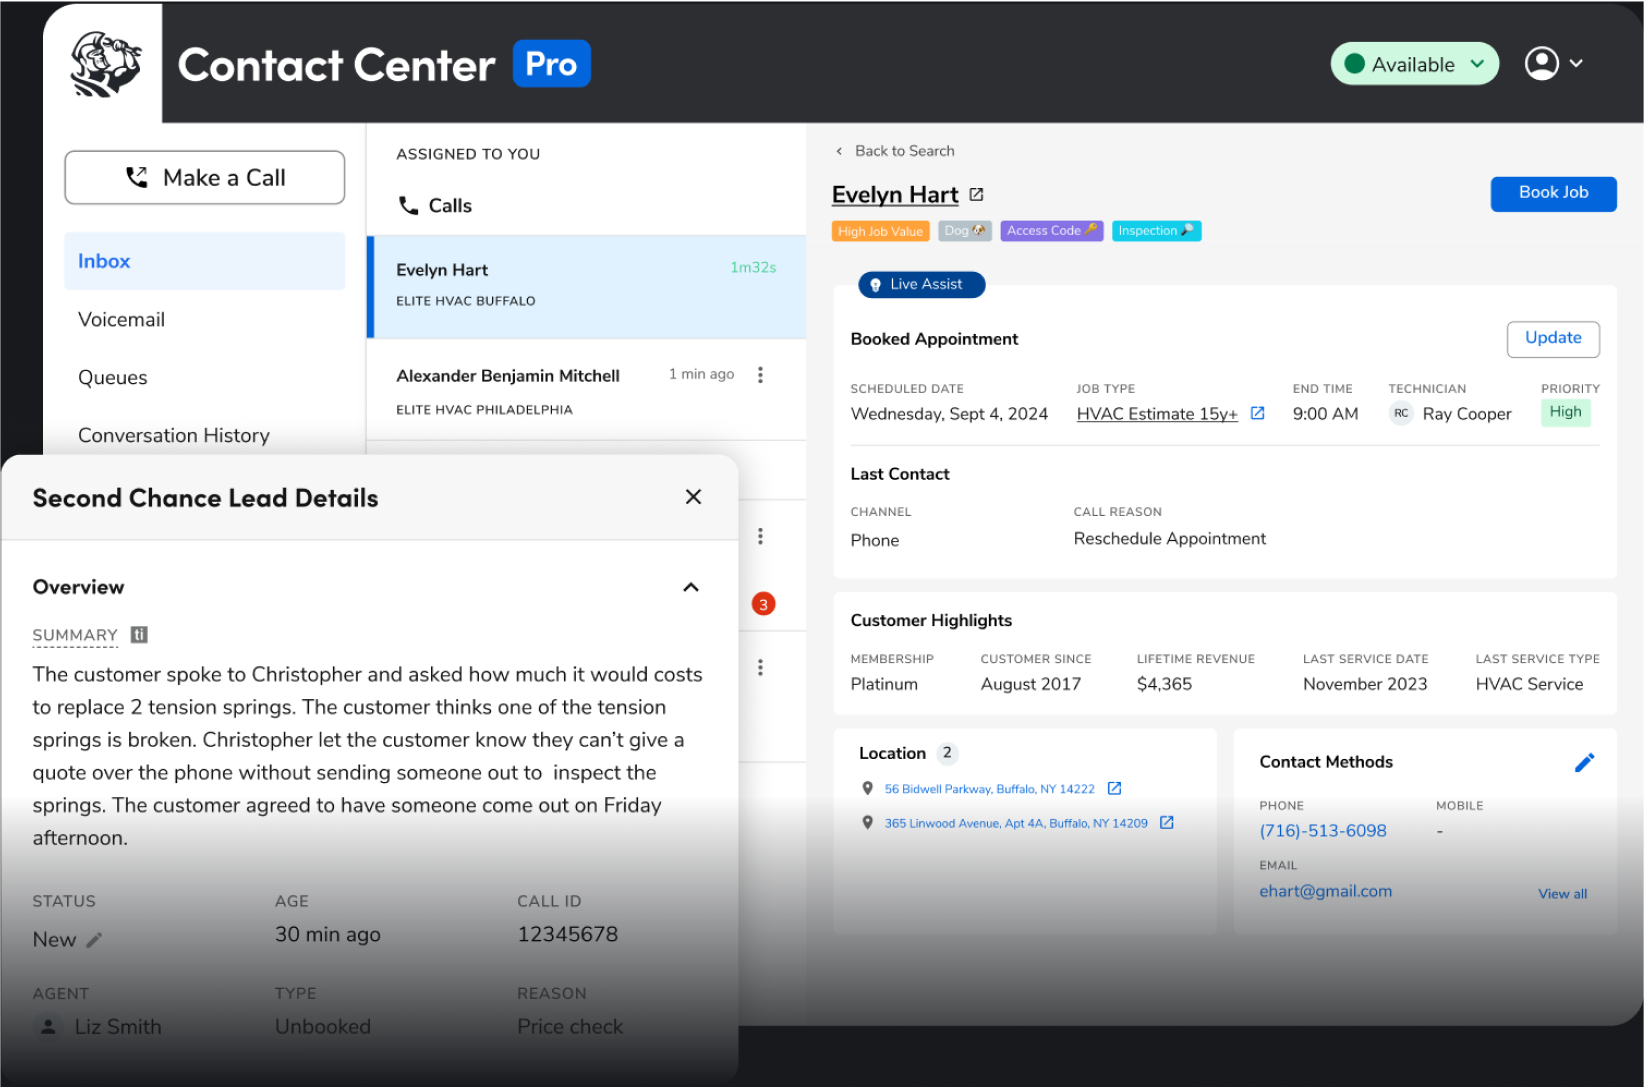Screen dimensions: 1644x1087
Task: Select the Evelyn Hart call item
Action: tap(587, 287)
